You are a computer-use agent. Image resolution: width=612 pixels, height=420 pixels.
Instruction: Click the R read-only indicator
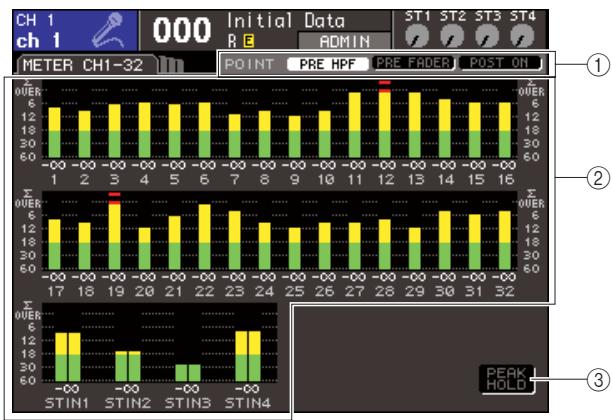[232, 41]
